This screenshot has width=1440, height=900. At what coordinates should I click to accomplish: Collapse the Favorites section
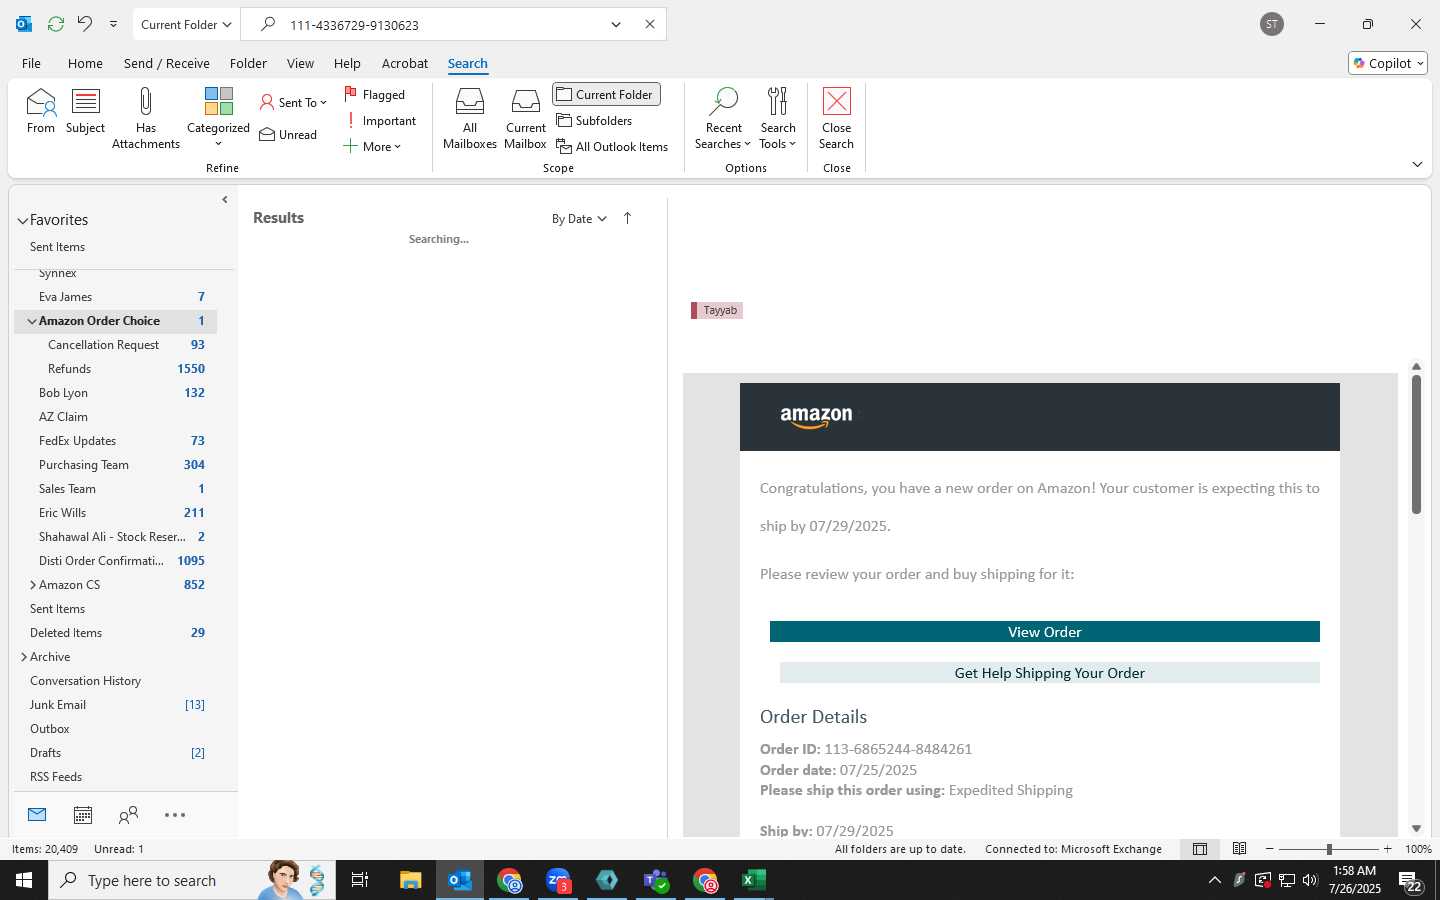(22, 221)
